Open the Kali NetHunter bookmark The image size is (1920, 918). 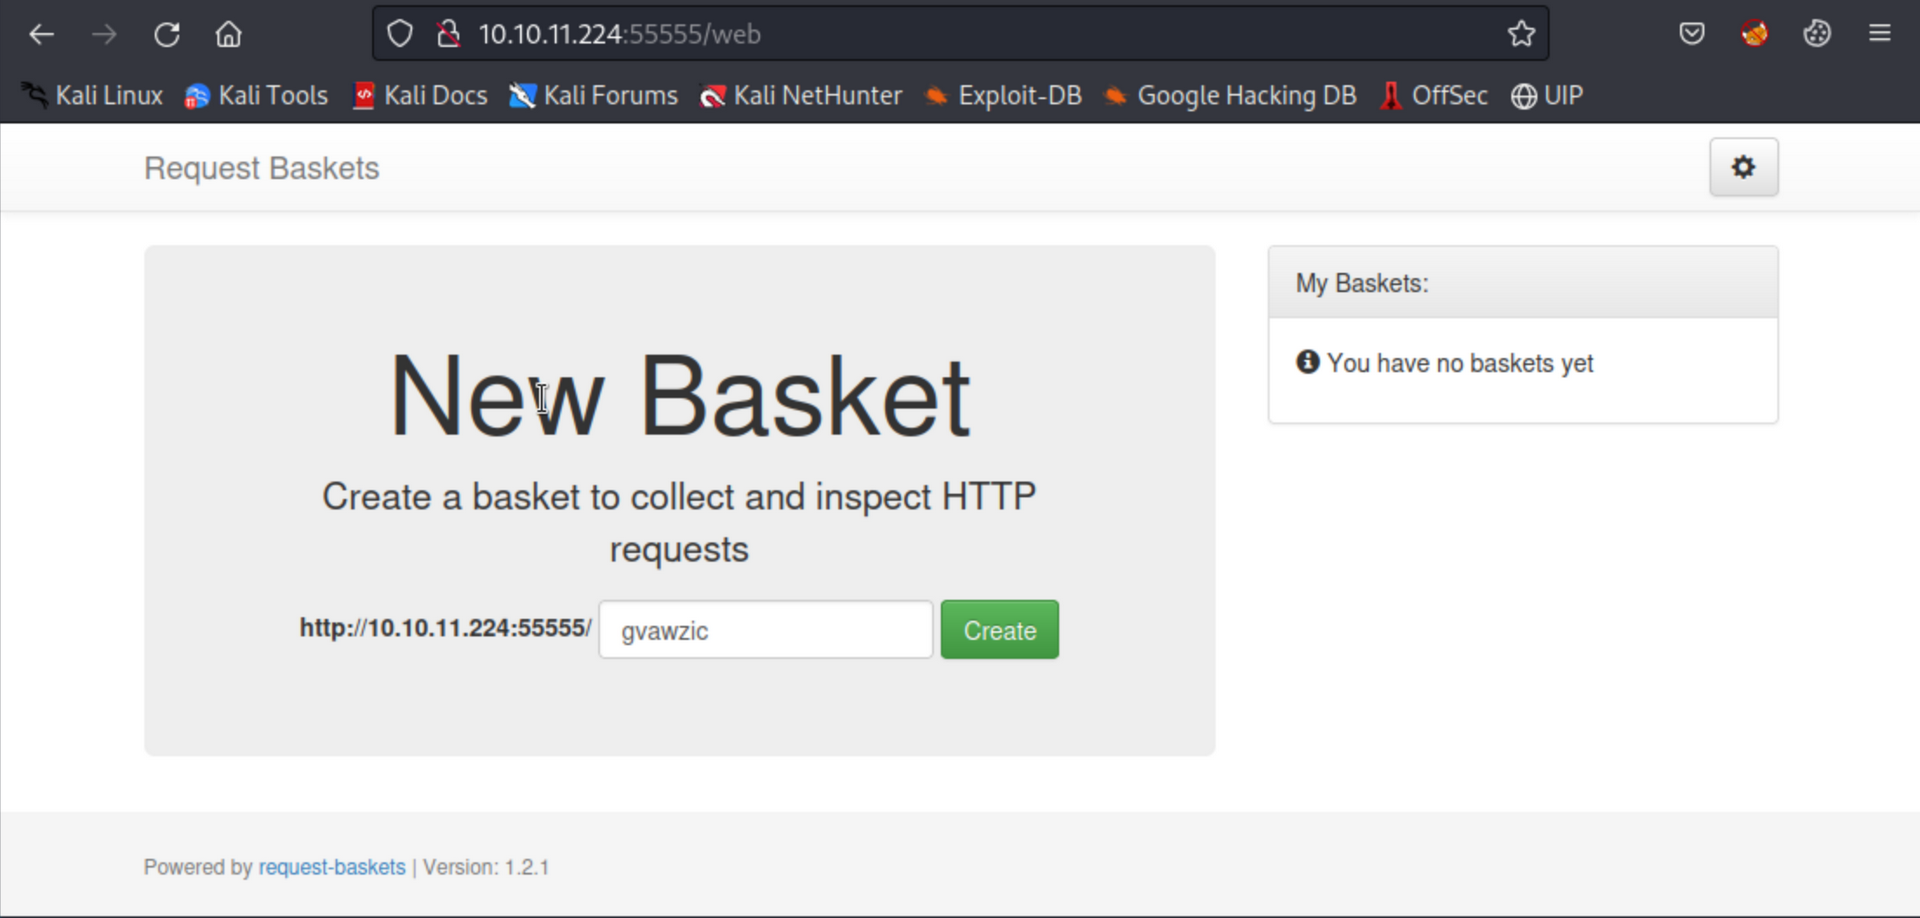(x=802, y=96)
